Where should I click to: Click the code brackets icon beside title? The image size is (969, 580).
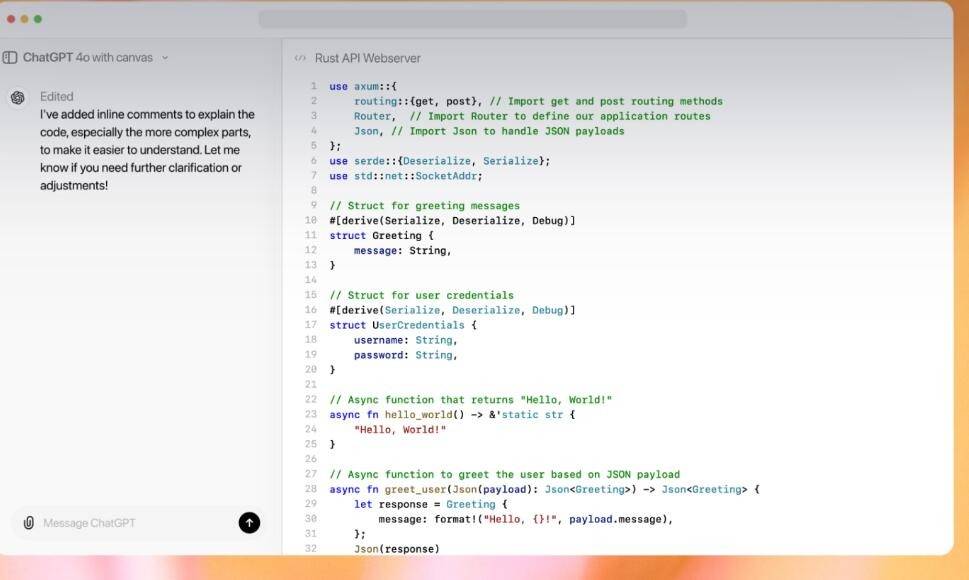click(x=300, y=58)
